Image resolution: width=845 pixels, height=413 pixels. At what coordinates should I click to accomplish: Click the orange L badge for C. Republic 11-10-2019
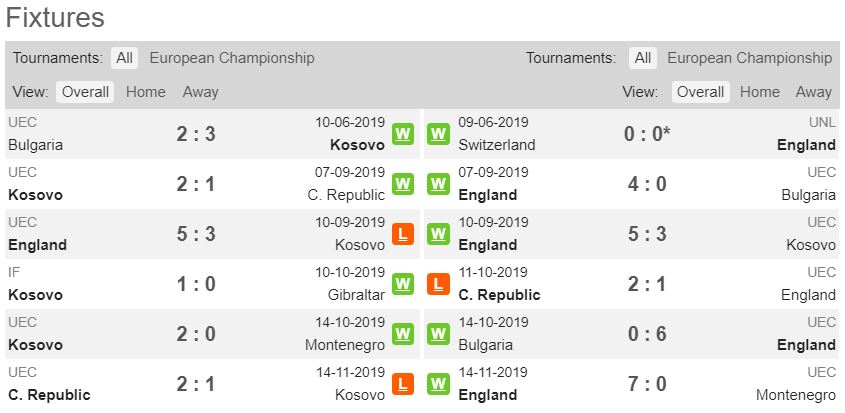[438, 284]
